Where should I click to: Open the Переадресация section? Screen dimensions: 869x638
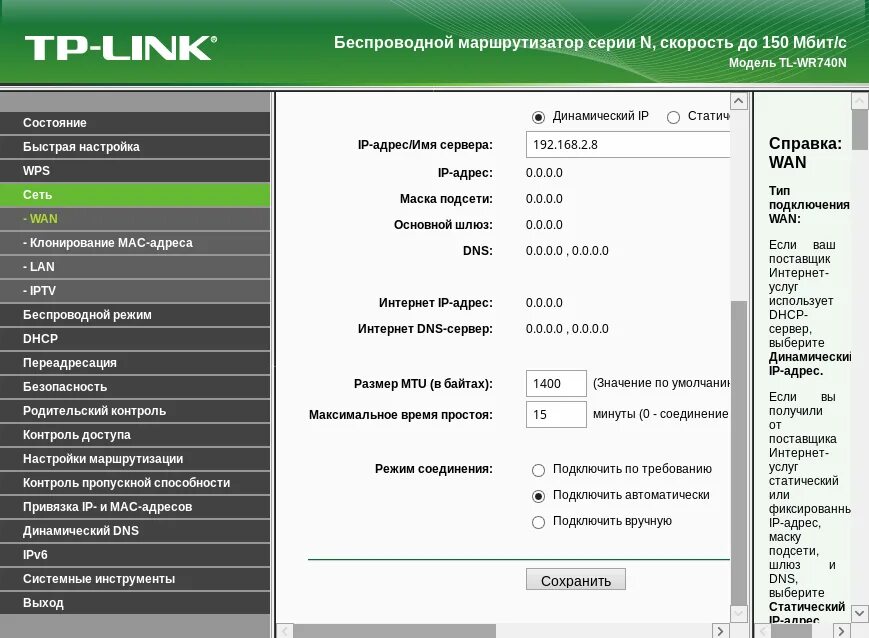[x=135, y=363]
